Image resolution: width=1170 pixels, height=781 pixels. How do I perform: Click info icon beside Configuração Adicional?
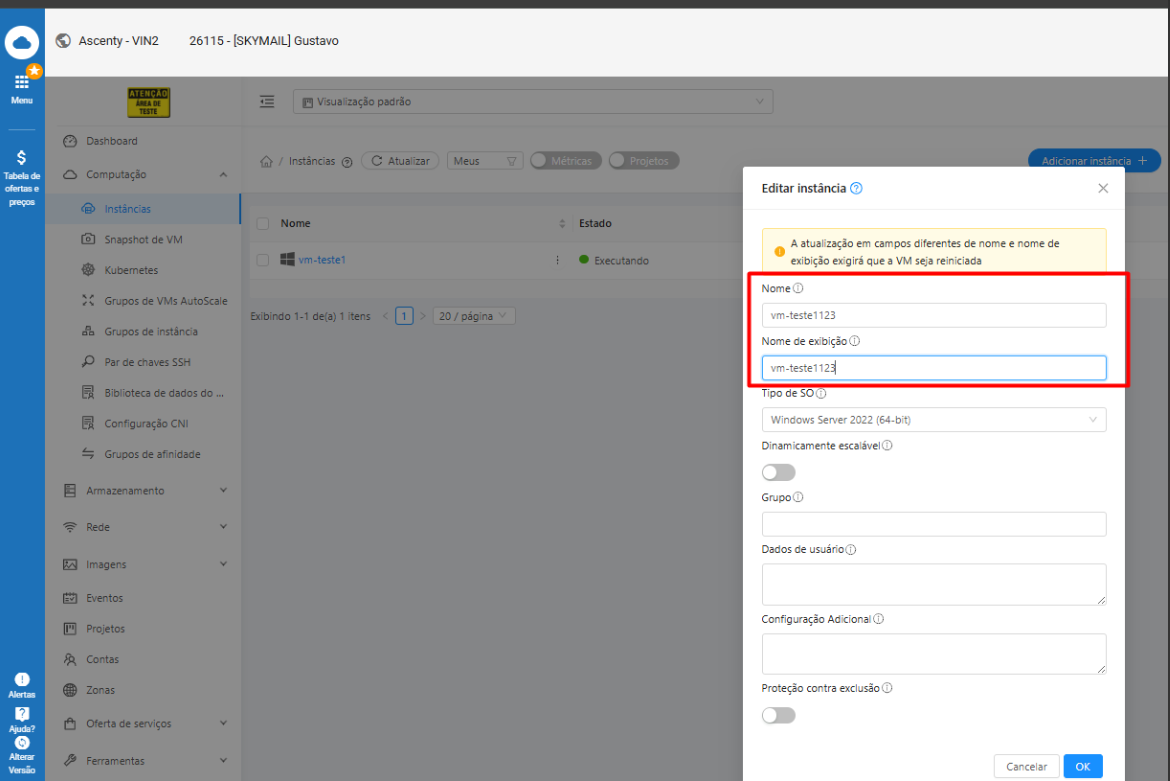878,619
